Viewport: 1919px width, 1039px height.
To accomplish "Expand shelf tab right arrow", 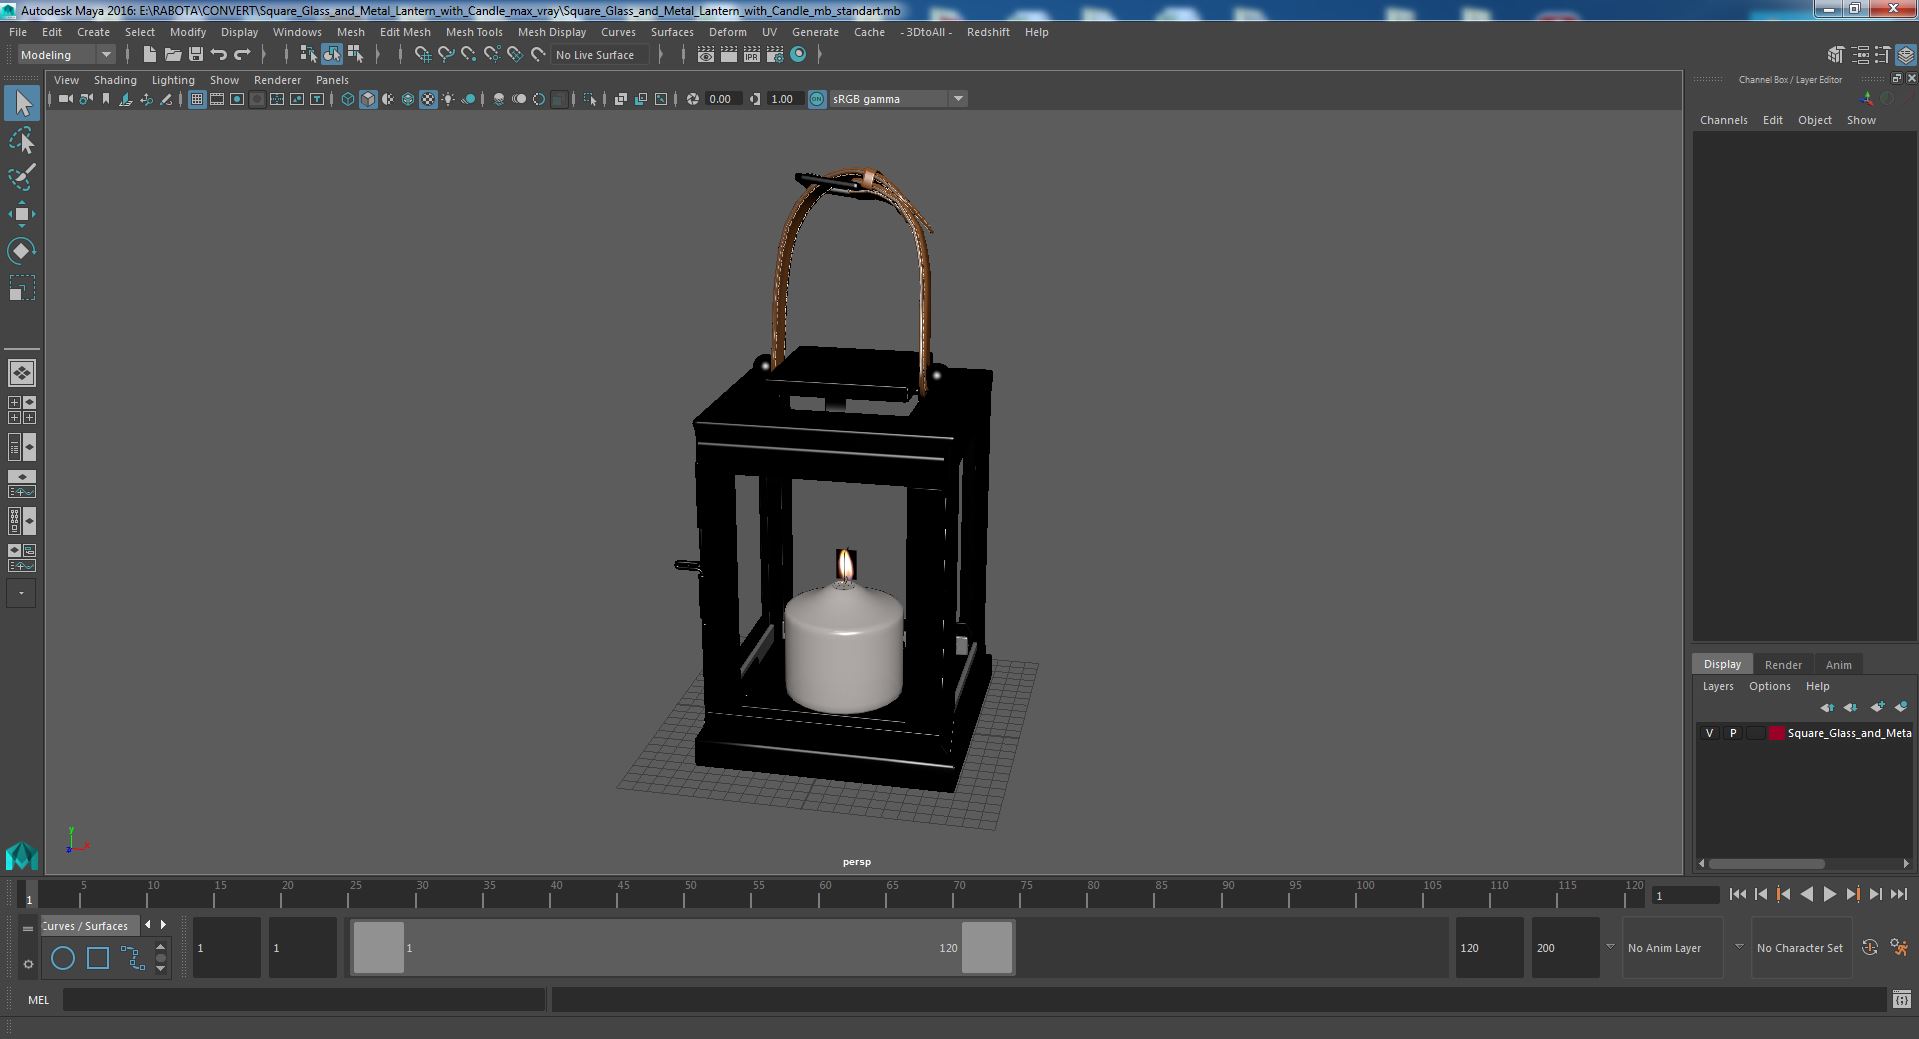I will pyautogui.click(x=163, y=925).
